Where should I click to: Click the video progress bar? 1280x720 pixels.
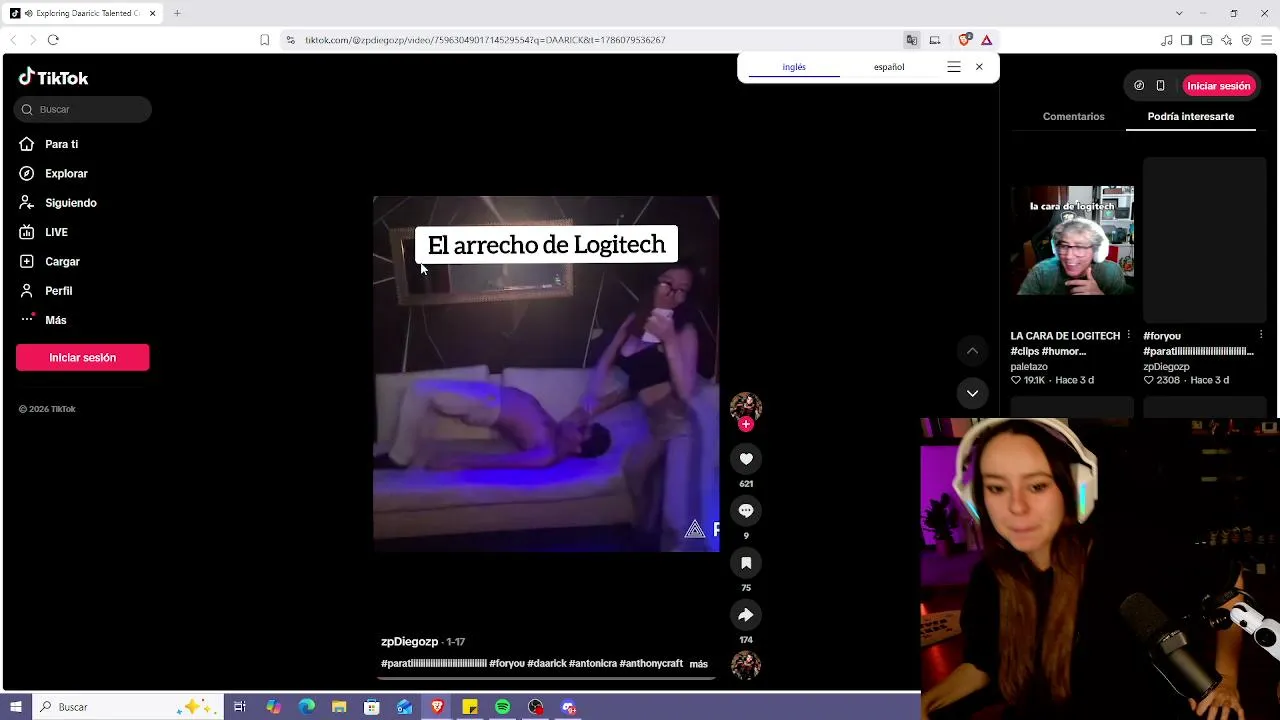pos(546,678)
